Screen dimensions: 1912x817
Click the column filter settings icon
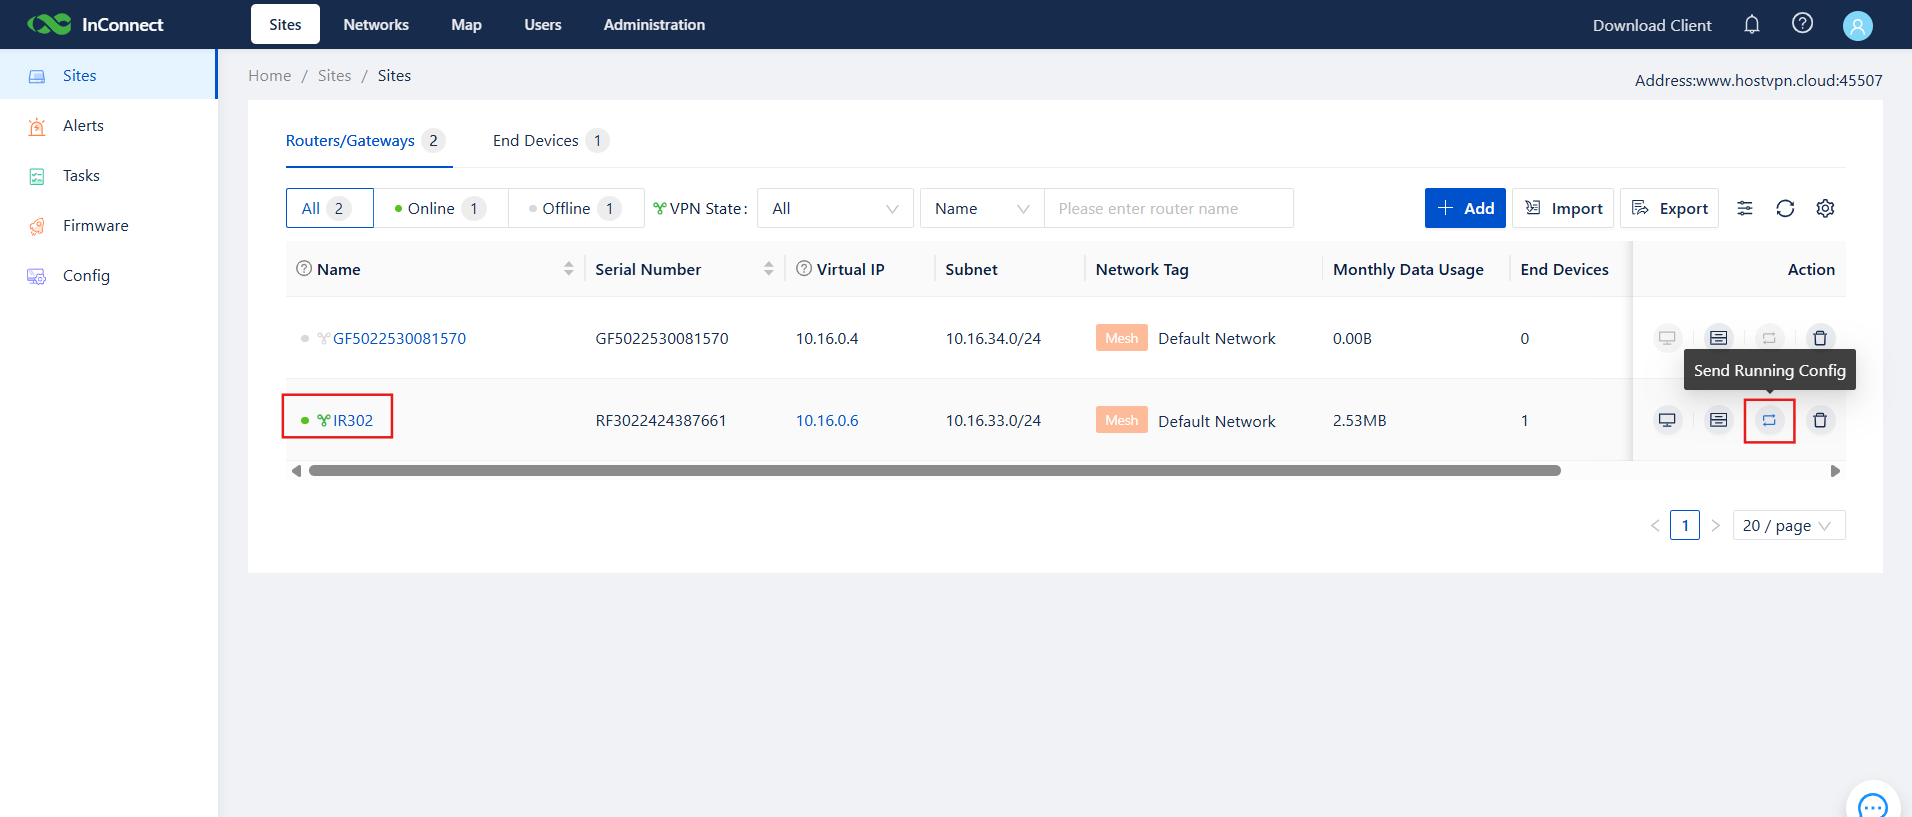[1745, 208]
